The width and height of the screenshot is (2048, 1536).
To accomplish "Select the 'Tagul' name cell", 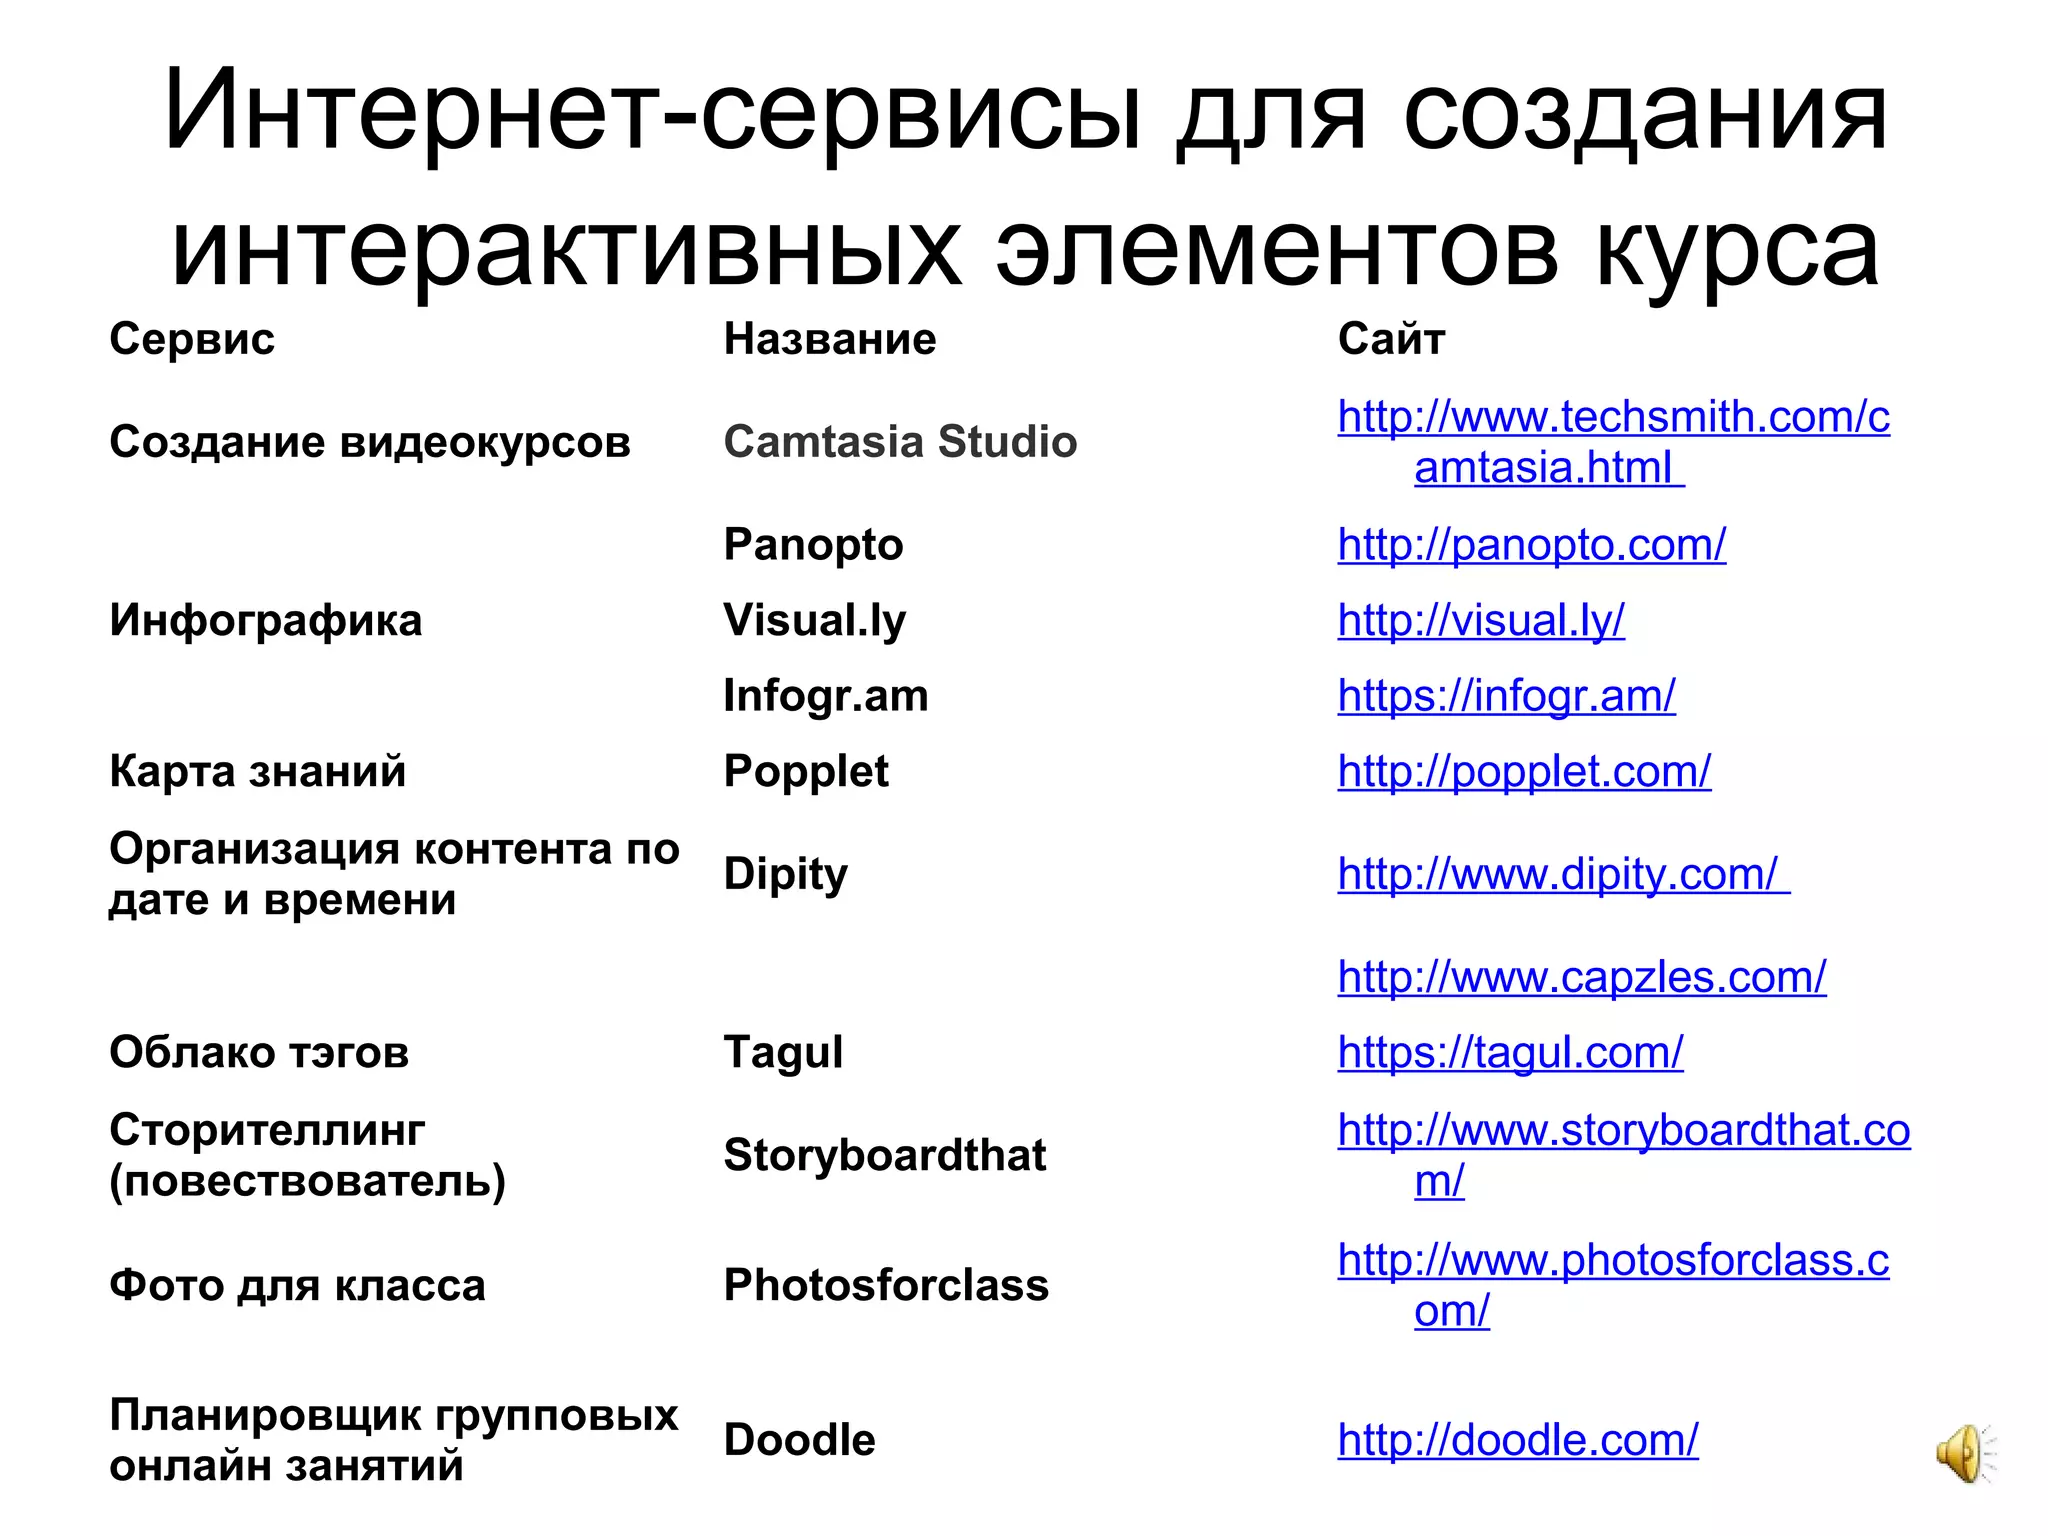I will coord(783,1053).
